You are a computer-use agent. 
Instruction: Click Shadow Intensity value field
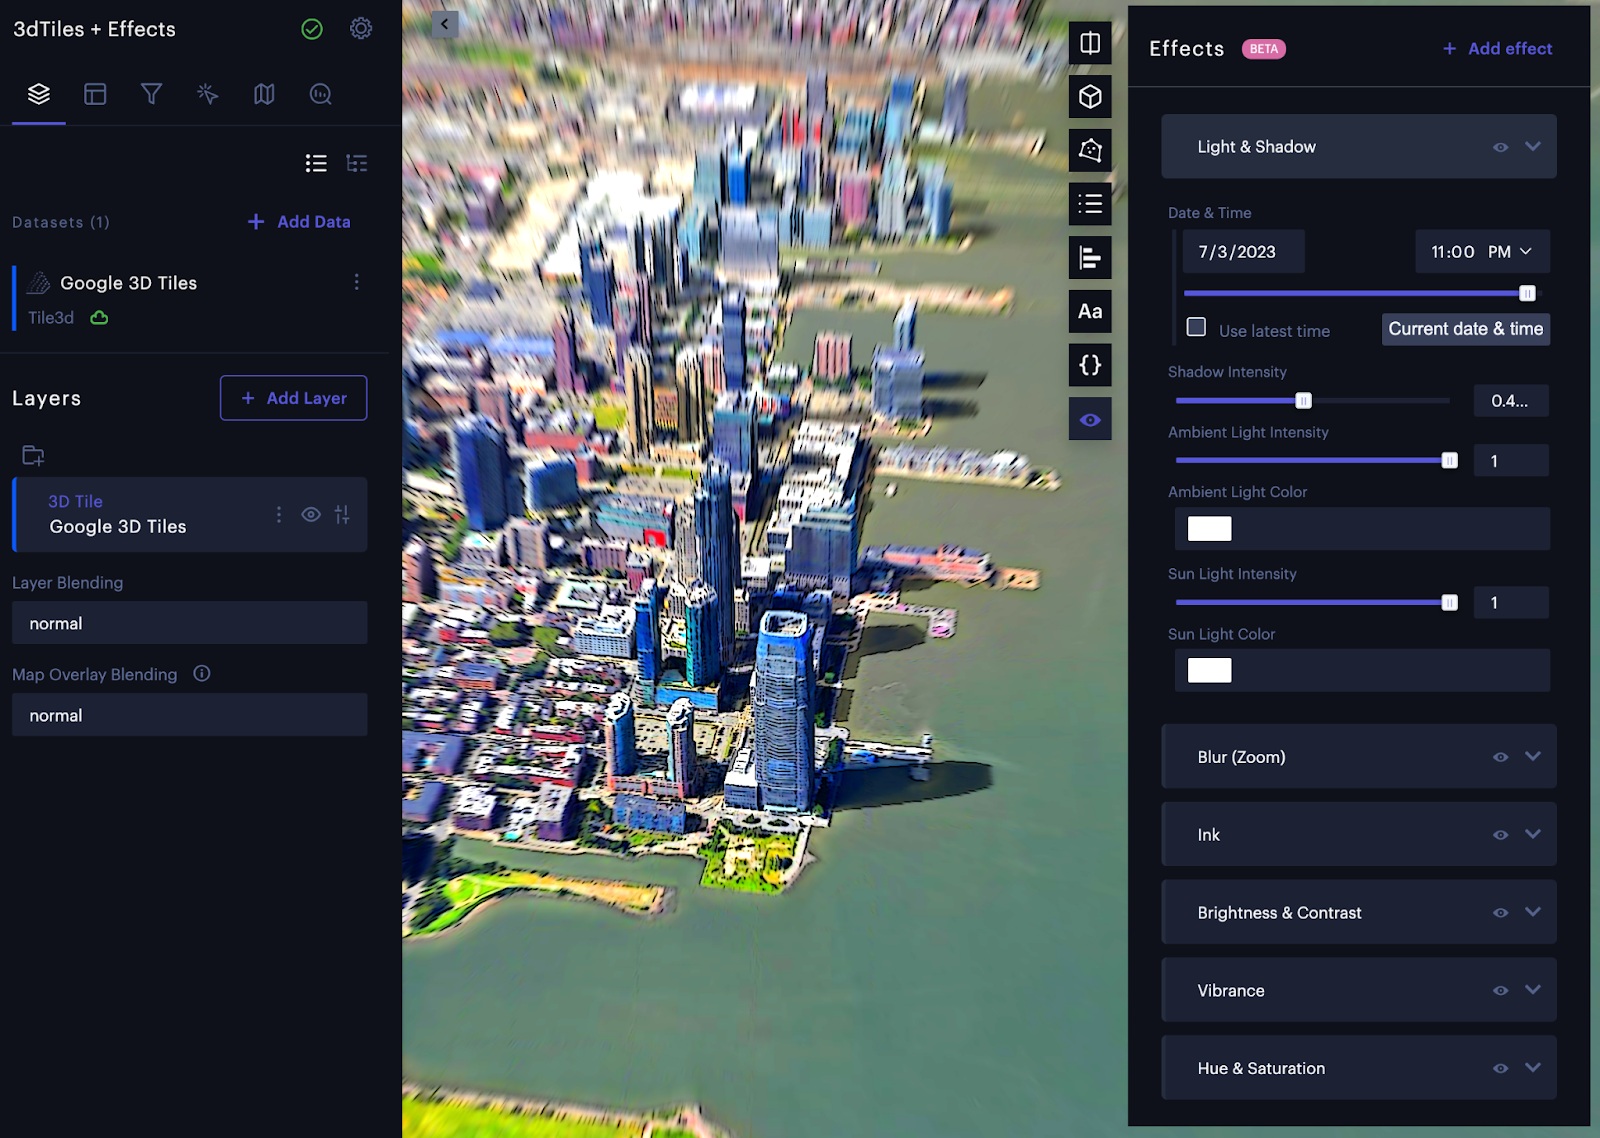tap(1511, 401)
